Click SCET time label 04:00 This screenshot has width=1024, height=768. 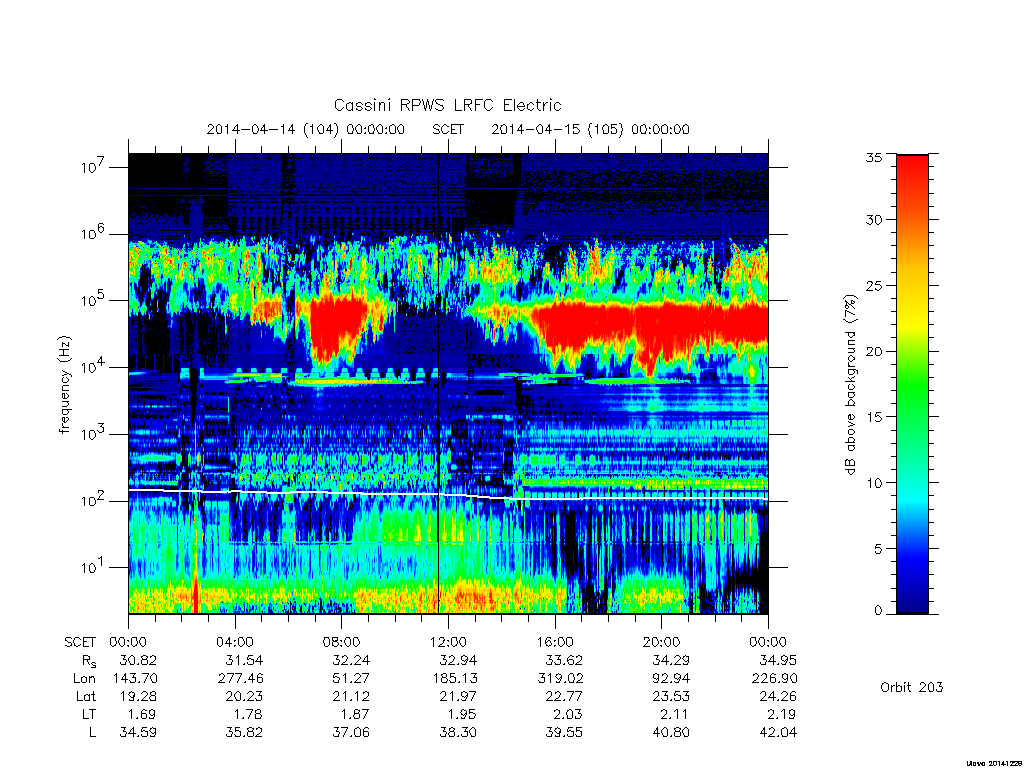[235, 642]
